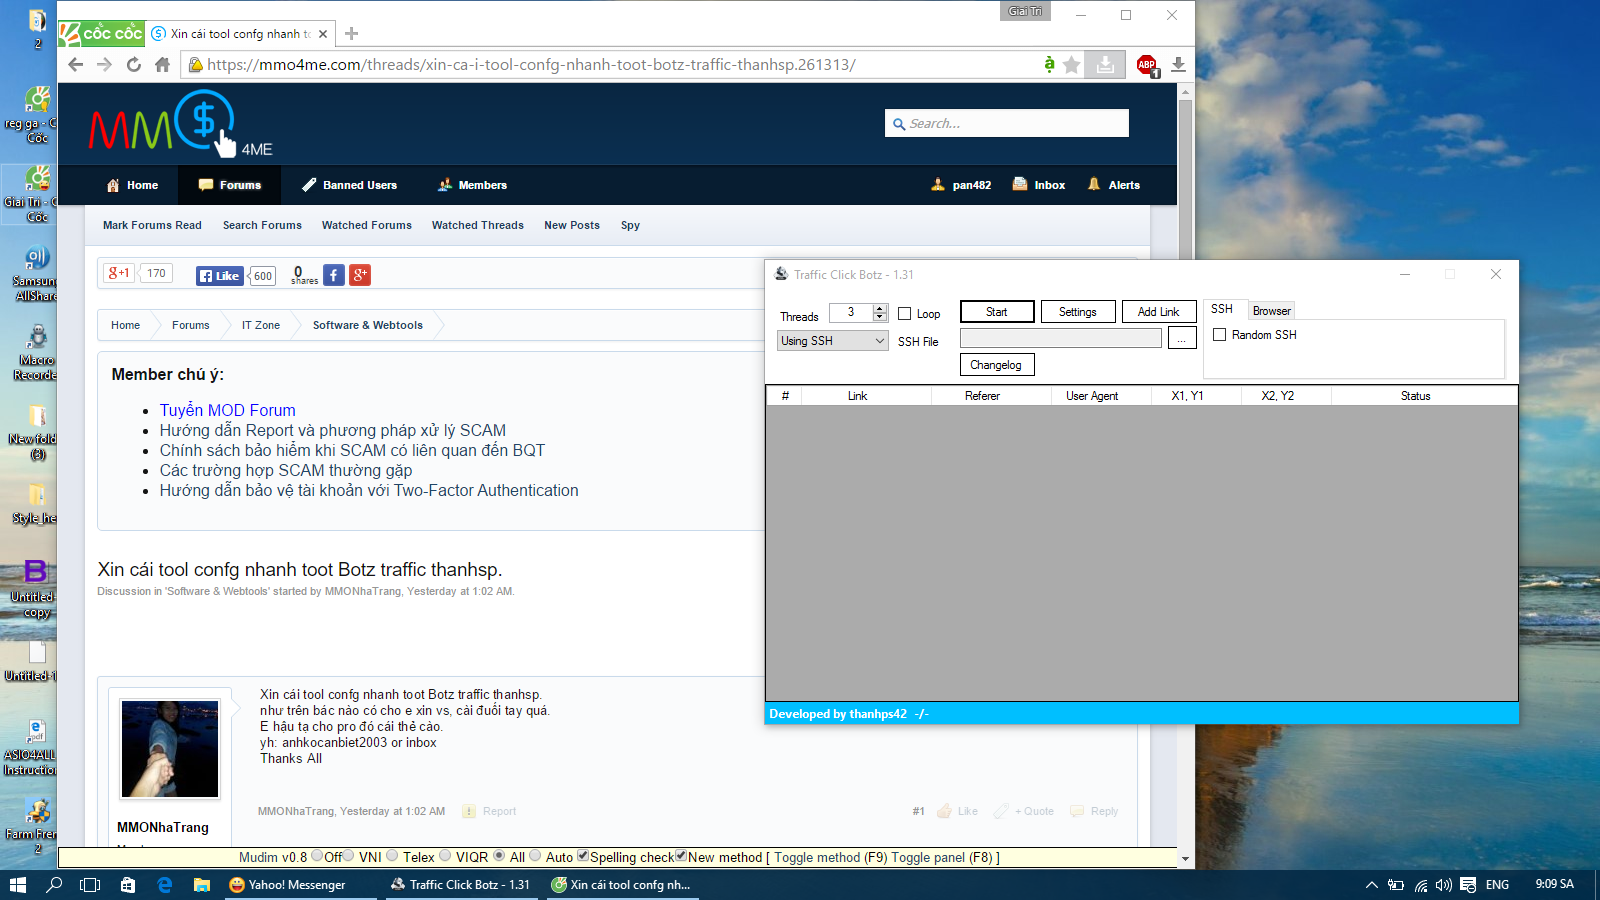This screenshot has height=900, width=1600.
Task: Click New Posts in the sub-navigation
Action: [572, 226]
